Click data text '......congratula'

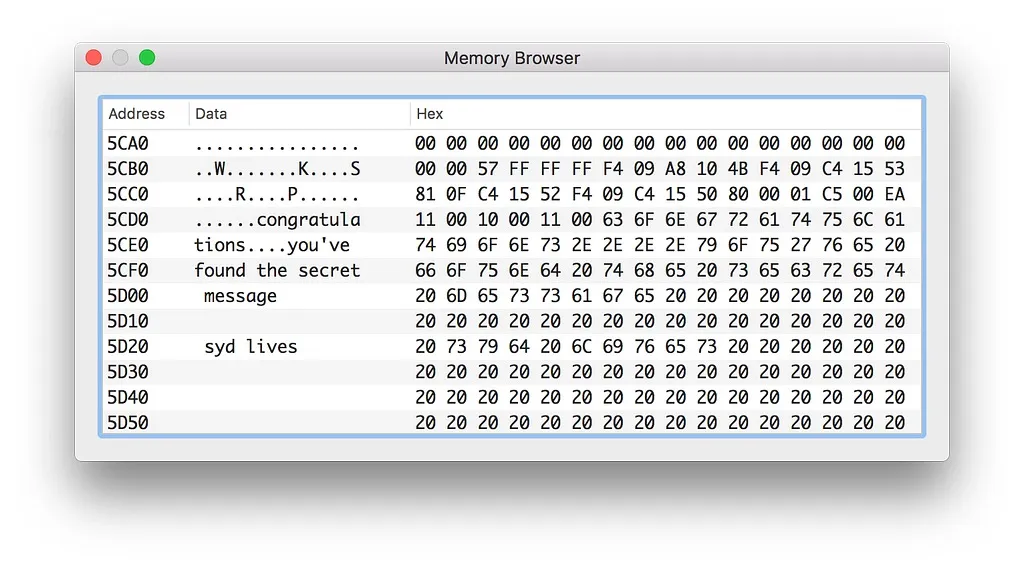278,220
